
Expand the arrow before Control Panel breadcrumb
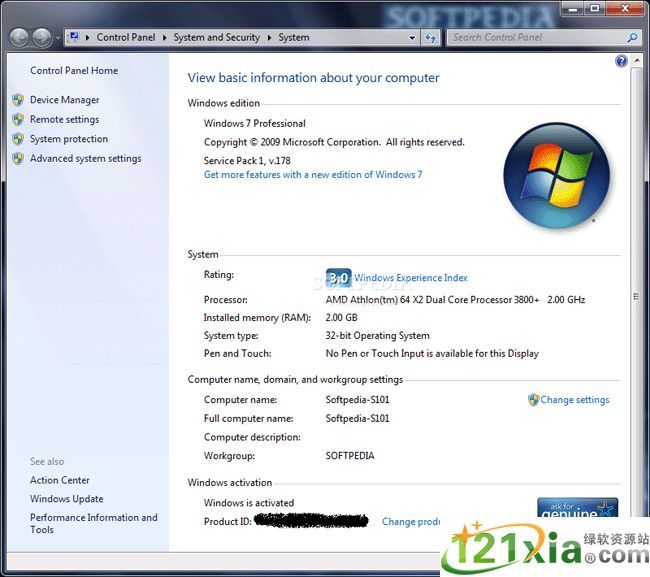point(87,38)
